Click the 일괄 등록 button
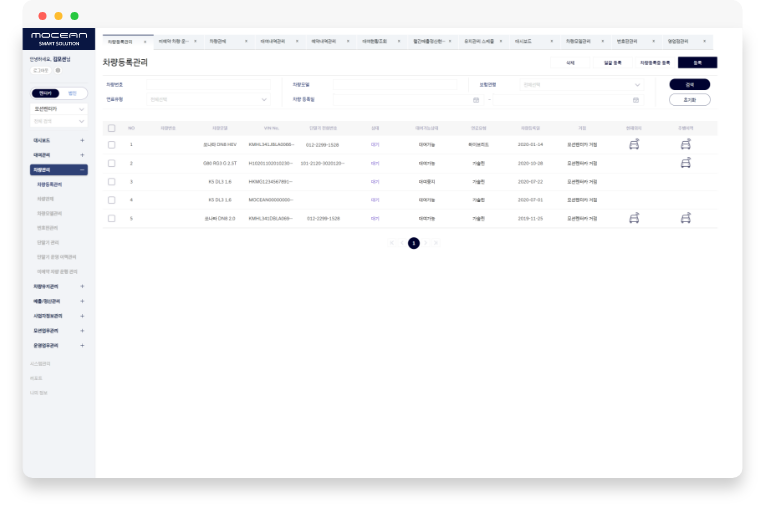This screenshot has width=765, height=511. point(613,62)
